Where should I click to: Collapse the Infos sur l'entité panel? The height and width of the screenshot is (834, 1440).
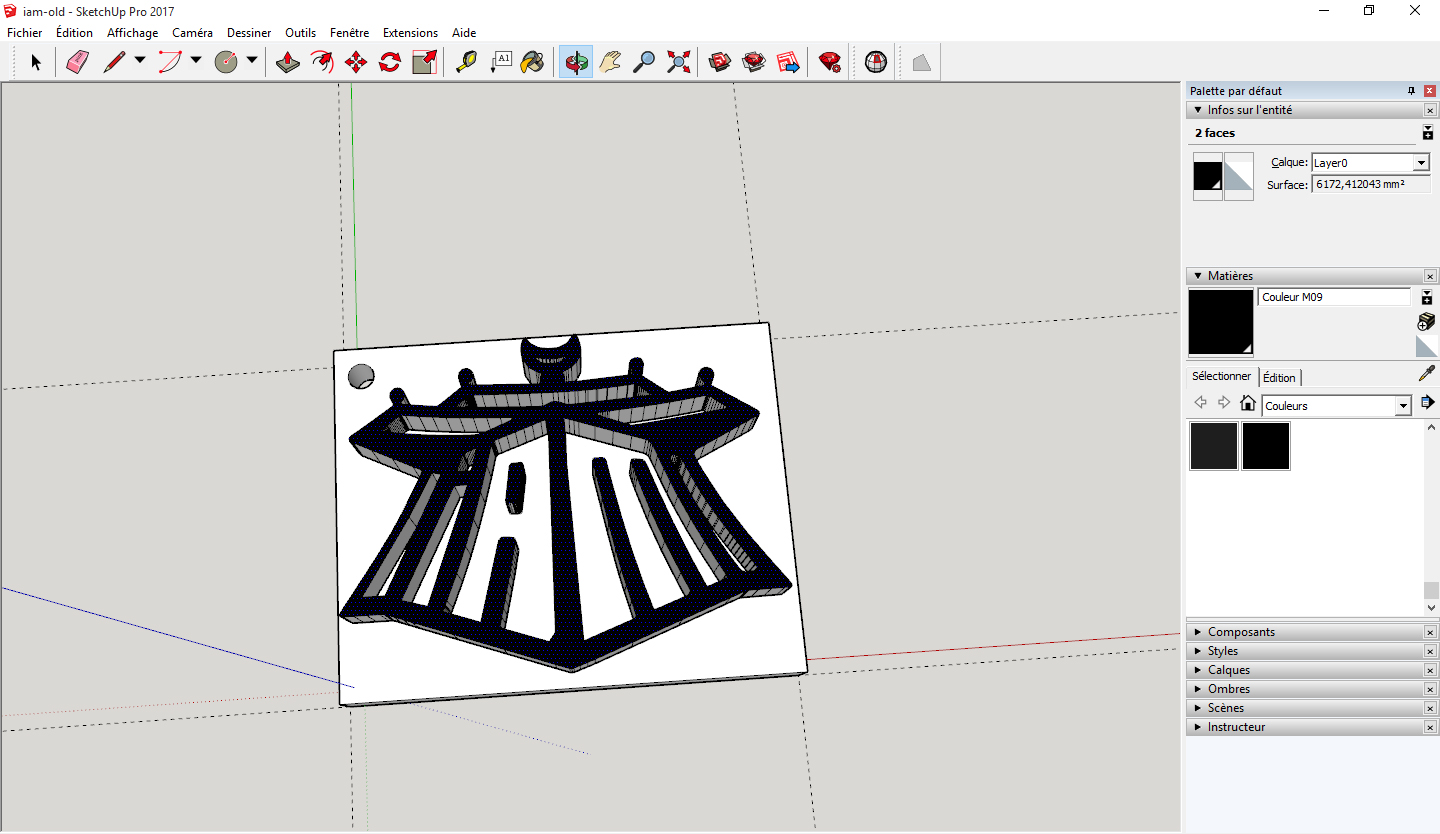click(x=1197, y=110)
